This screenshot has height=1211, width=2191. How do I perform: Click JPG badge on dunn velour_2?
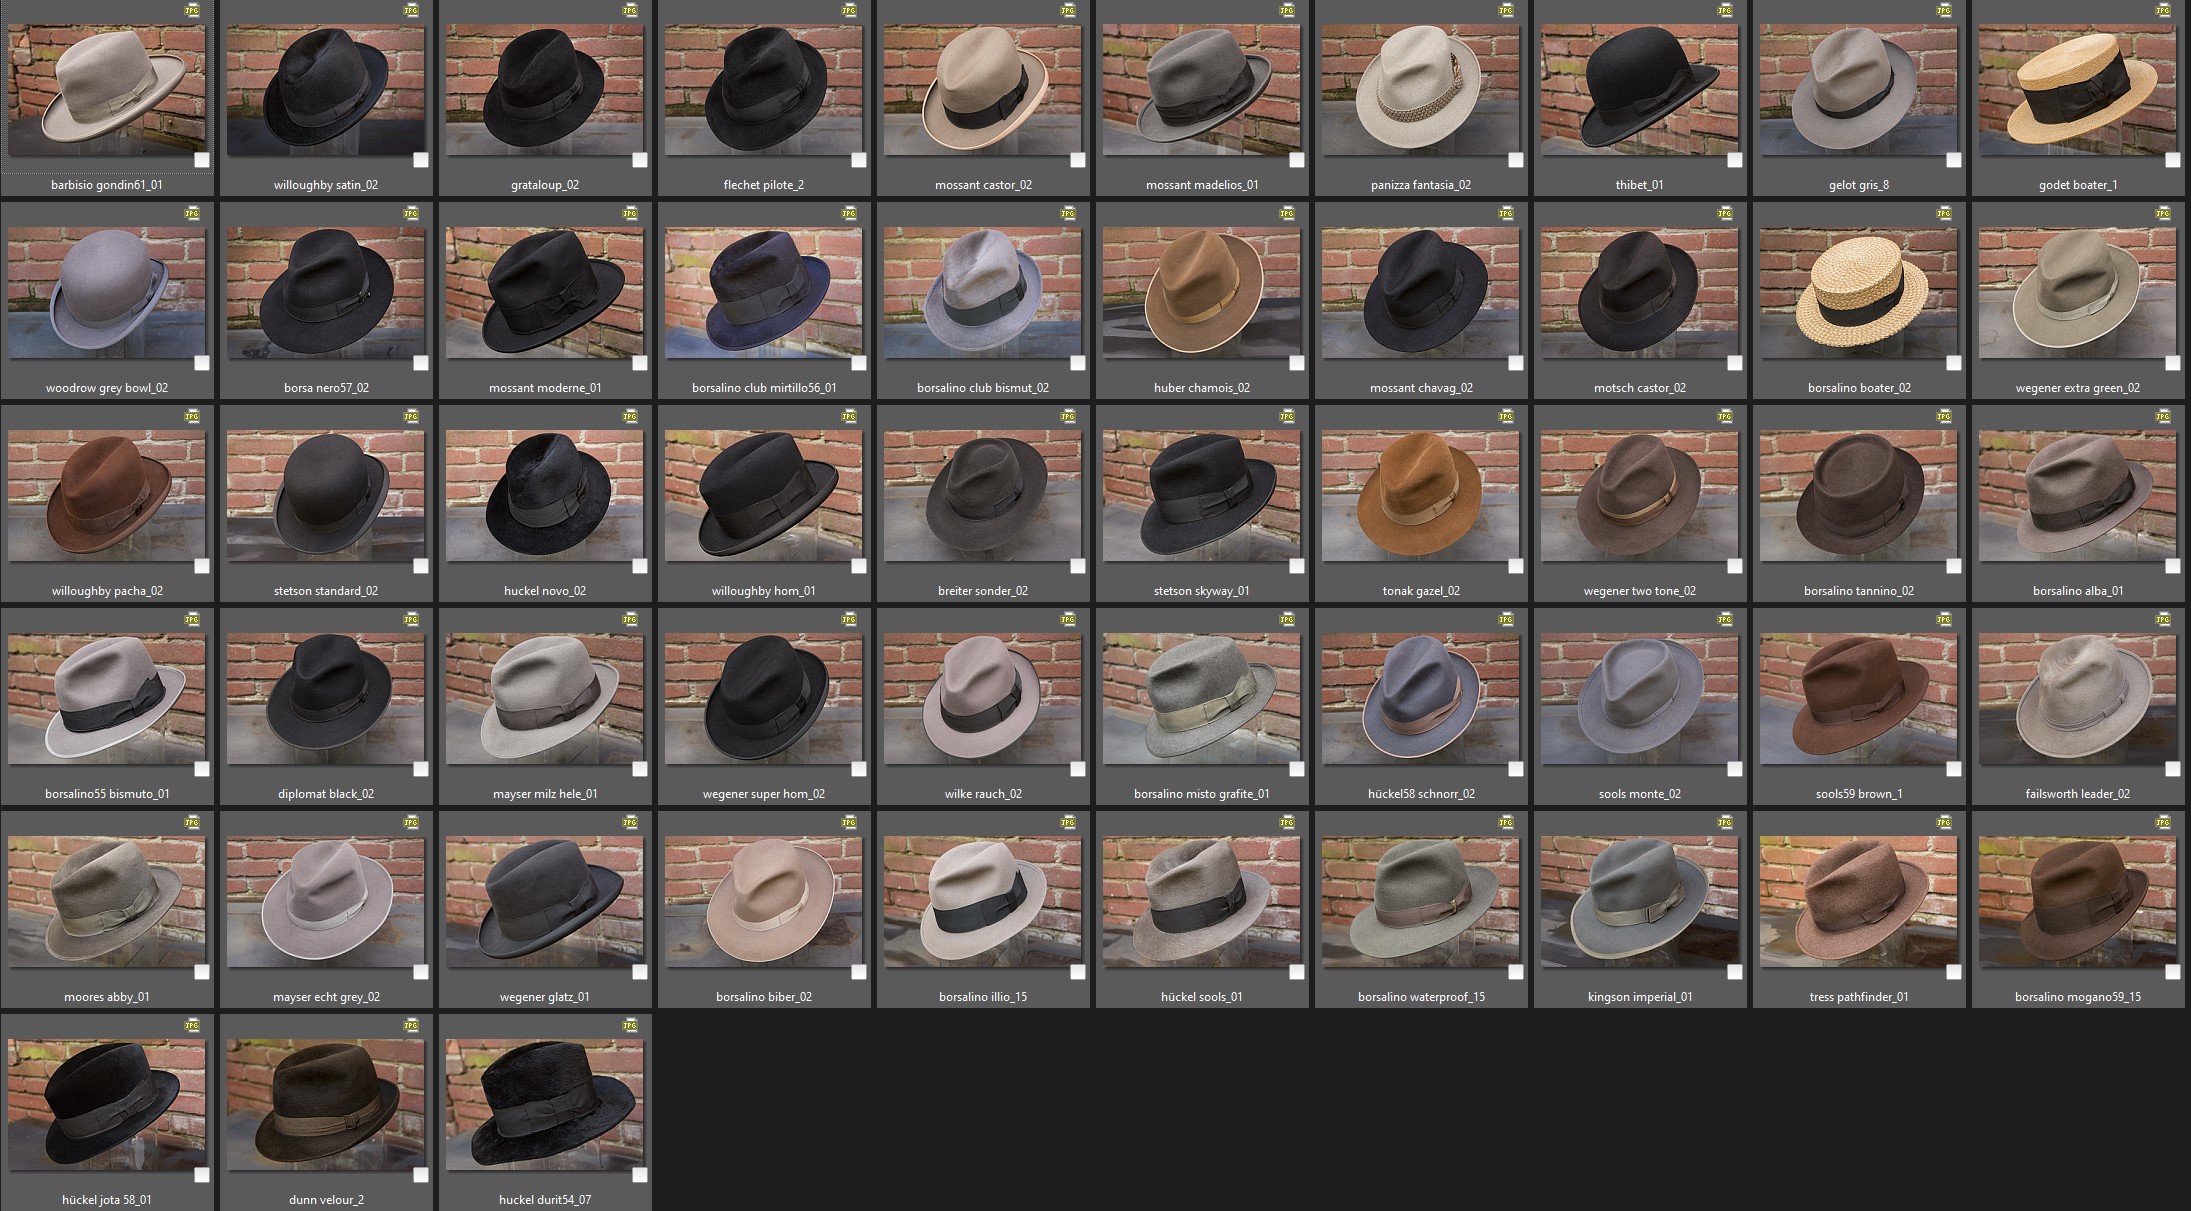pyautogui.click(x=411, y=1025)
